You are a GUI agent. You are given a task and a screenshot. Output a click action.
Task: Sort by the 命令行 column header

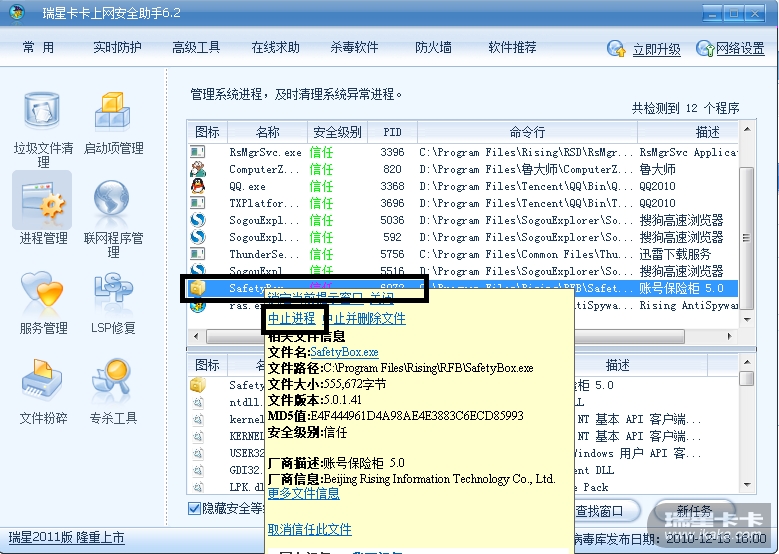click(x=527, y=132)
